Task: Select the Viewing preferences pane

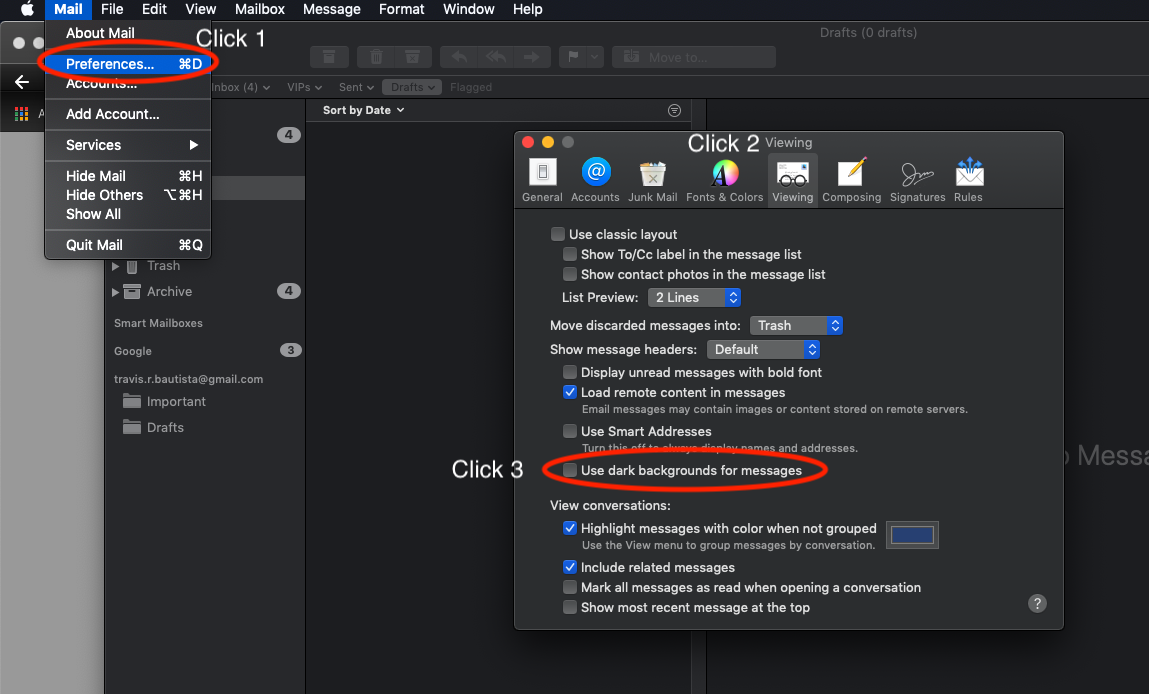Action: 792,180
